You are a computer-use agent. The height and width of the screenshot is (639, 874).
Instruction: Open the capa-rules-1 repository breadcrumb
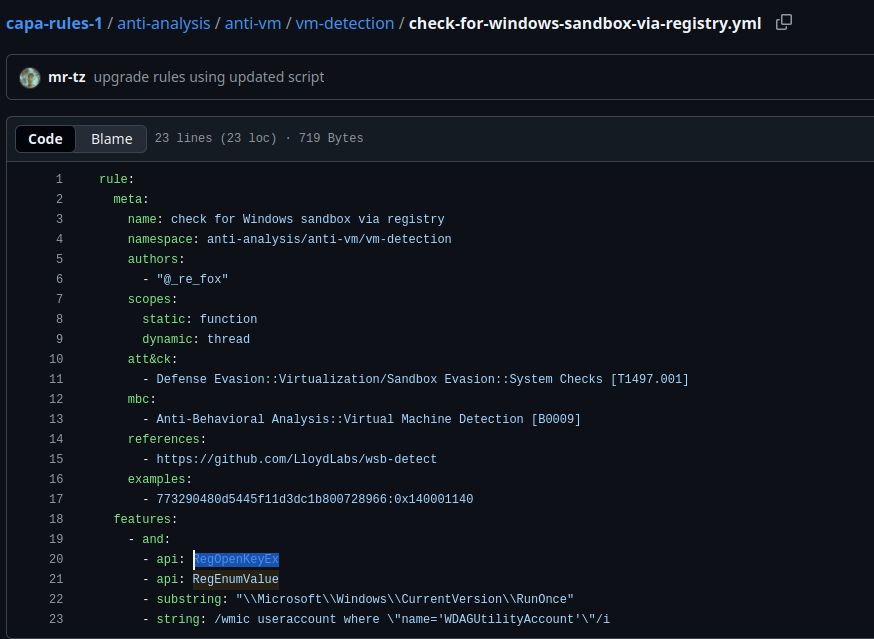[54, 23]
